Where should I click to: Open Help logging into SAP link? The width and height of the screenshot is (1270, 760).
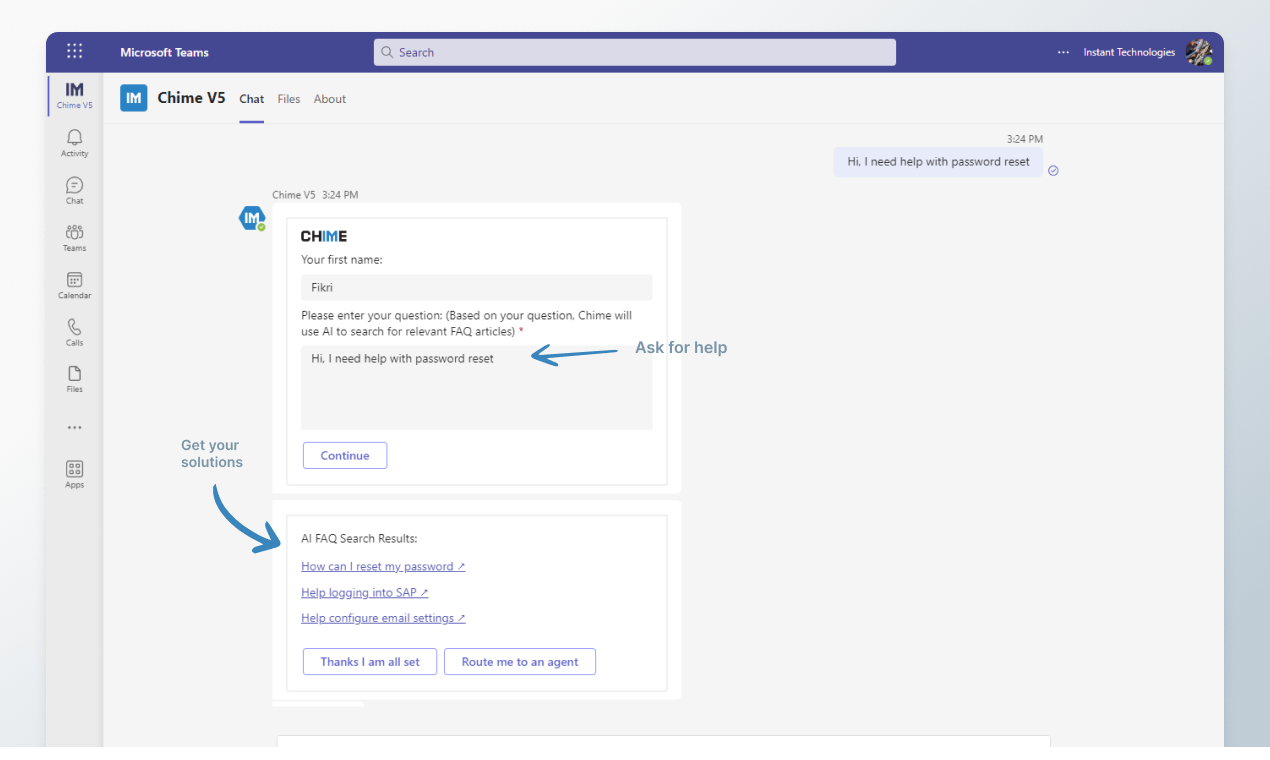pyautogui.click(x=365, y=593)
